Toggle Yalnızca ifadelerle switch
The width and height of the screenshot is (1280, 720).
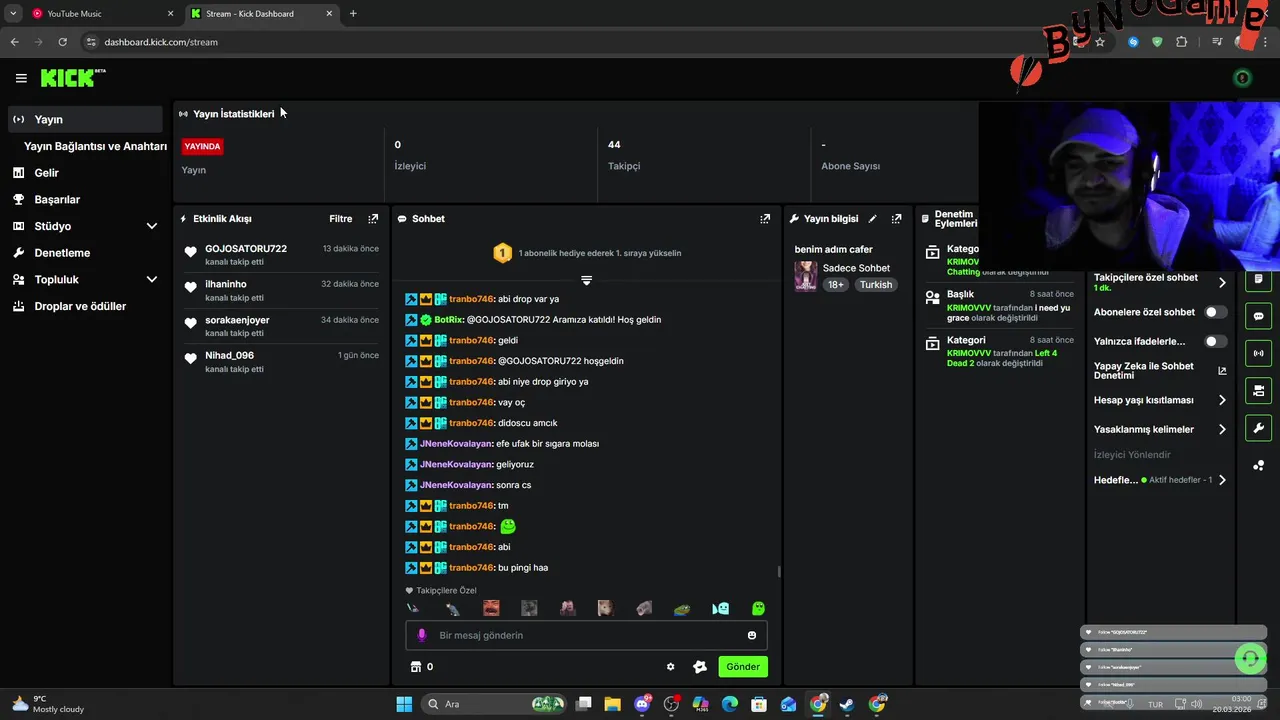click(1215, 341)
